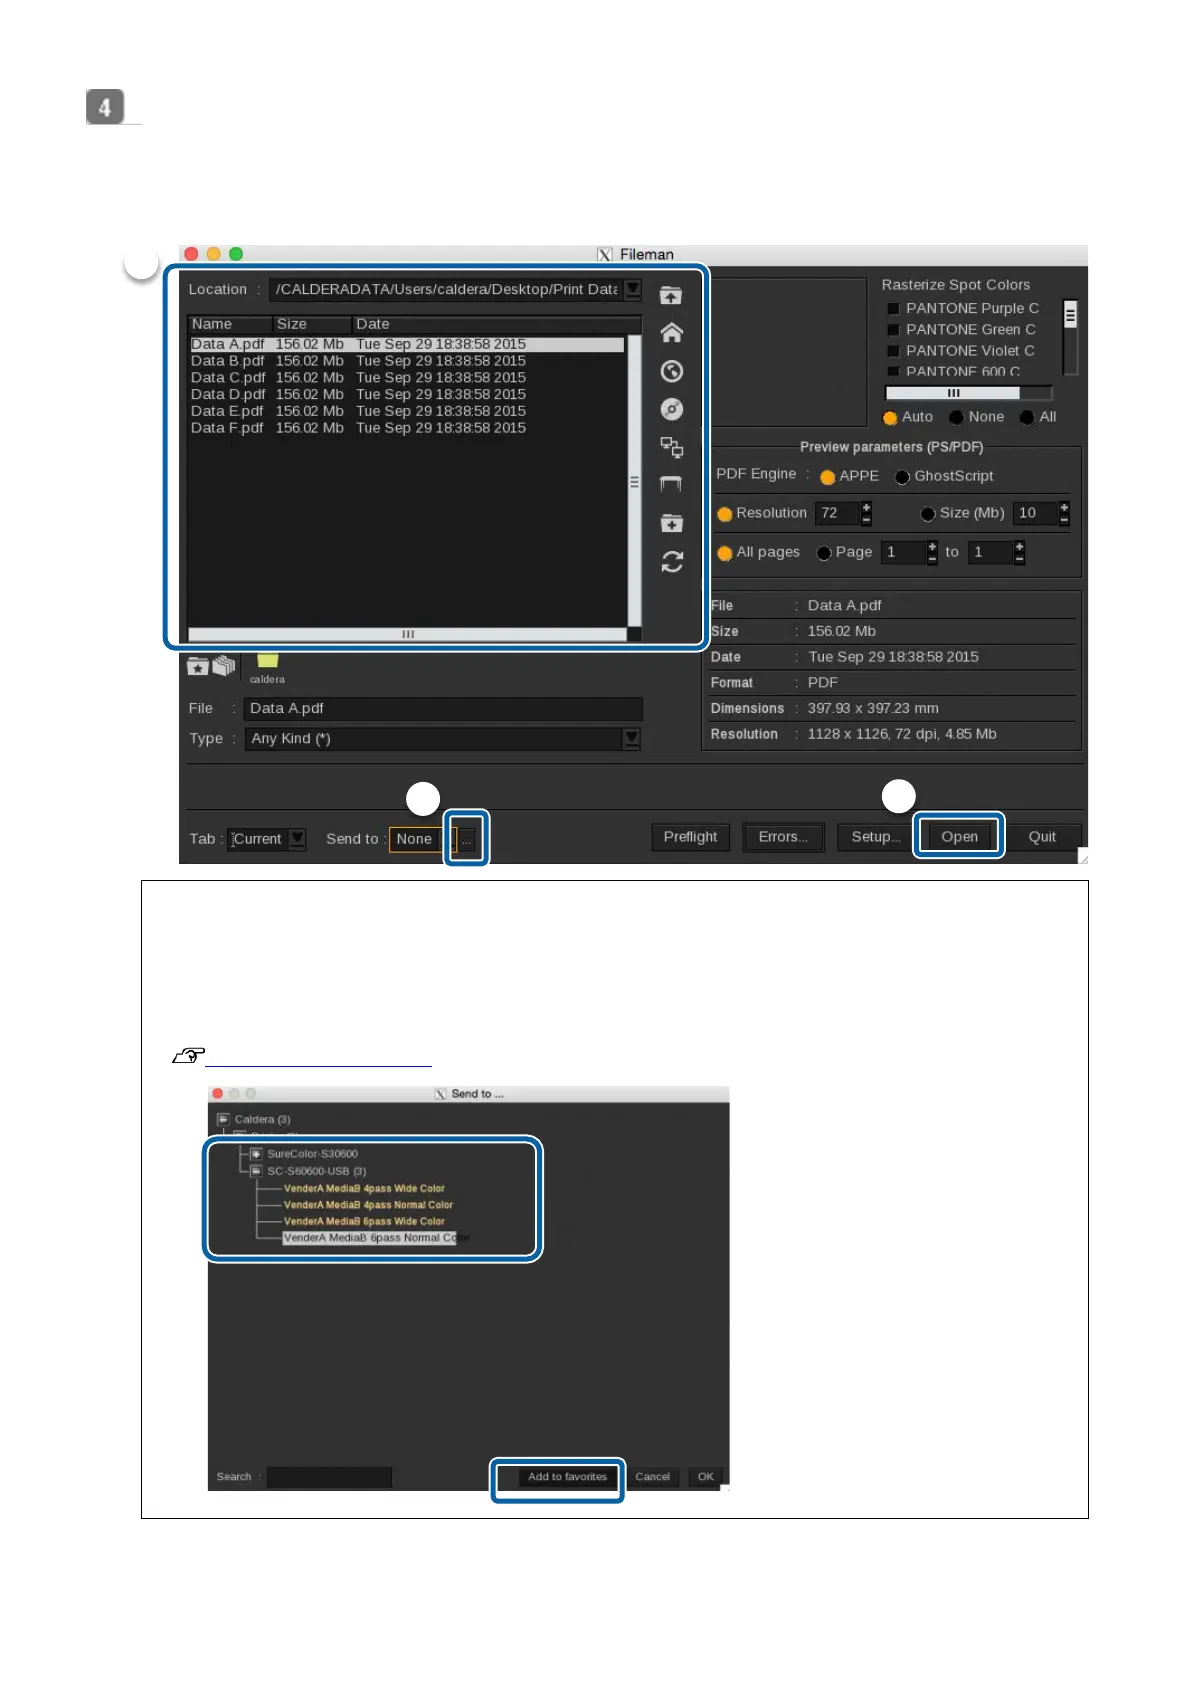Select Auto spot color rasterize option

pos(890,418)
